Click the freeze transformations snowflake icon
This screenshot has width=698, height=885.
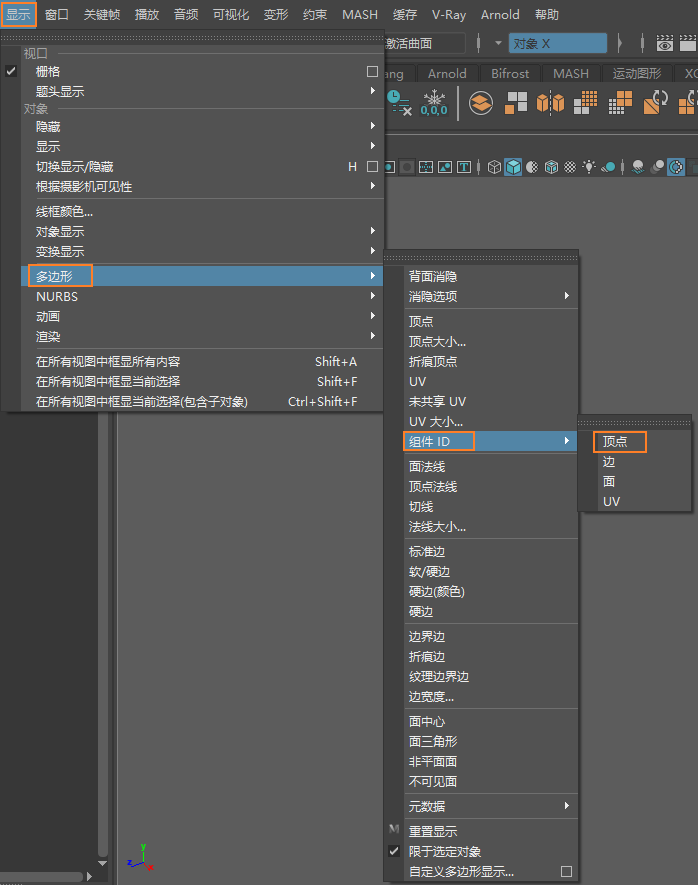click(x=434, y=103)
